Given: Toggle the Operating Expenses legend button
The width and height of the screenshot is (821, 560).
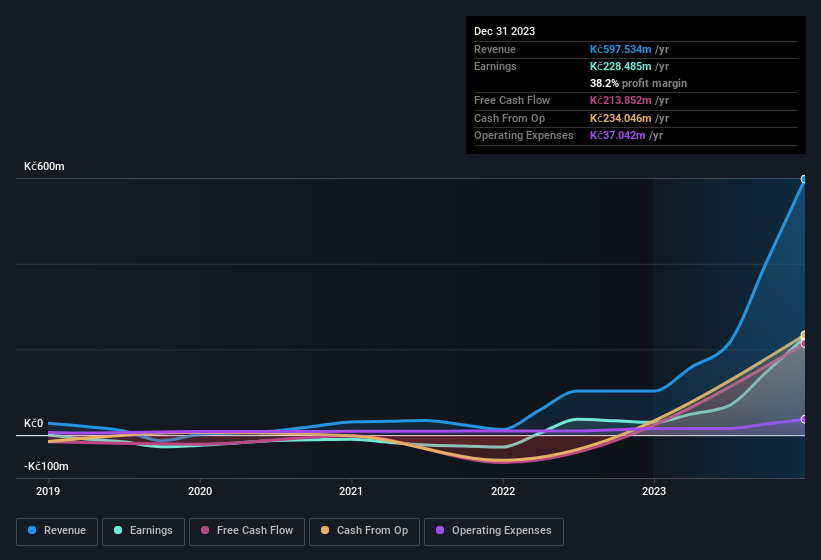Looking at the screenshot, I should point(494,531).
